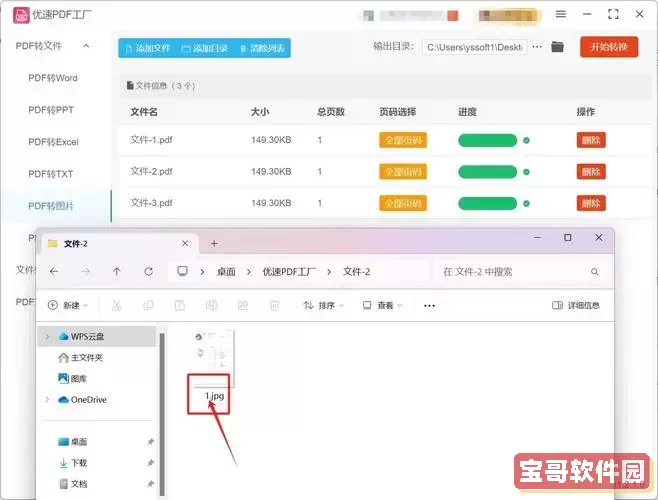Open the 新建 dropdown in Explorer
The image size is (658, 500).
68,305
